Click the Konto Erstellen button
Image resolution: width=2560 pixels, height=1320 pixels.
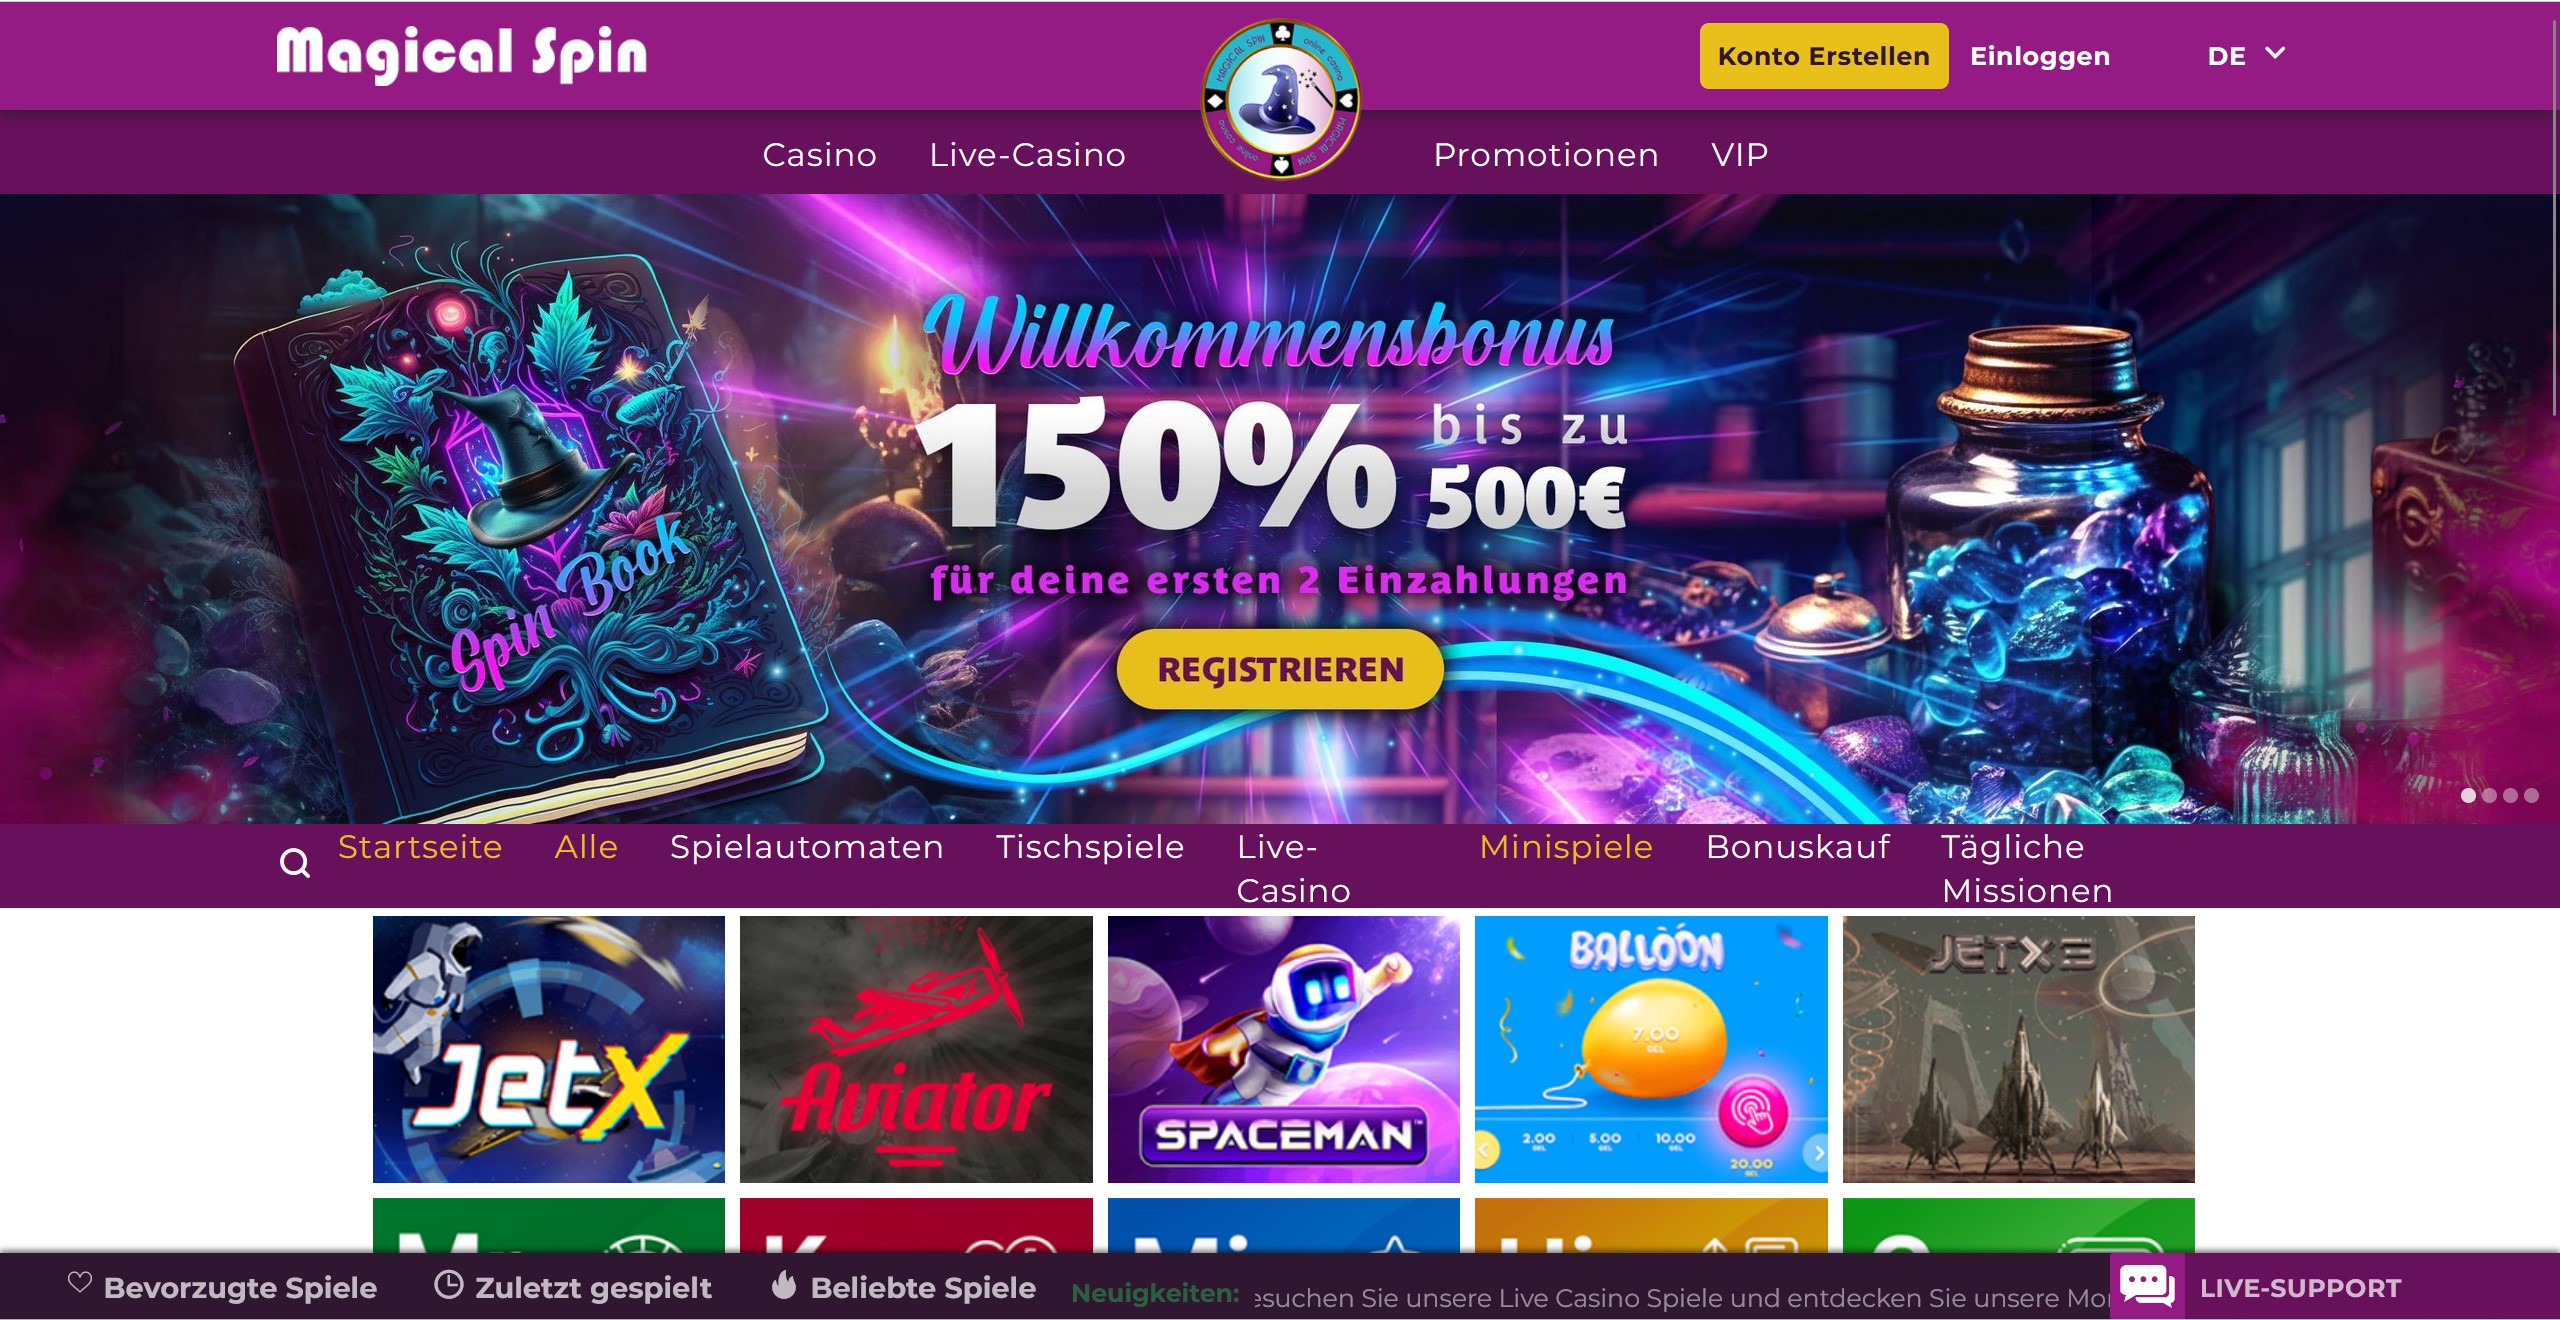[x=1824, y=56]
